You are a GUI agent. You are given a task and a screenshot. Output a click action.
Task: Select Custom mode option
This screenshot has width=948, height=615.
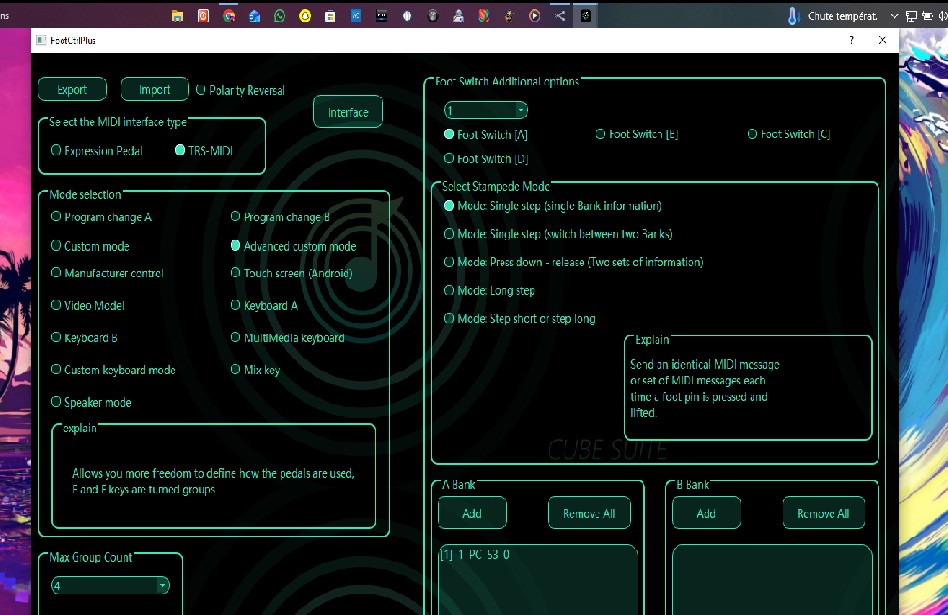tap(90, 246)
